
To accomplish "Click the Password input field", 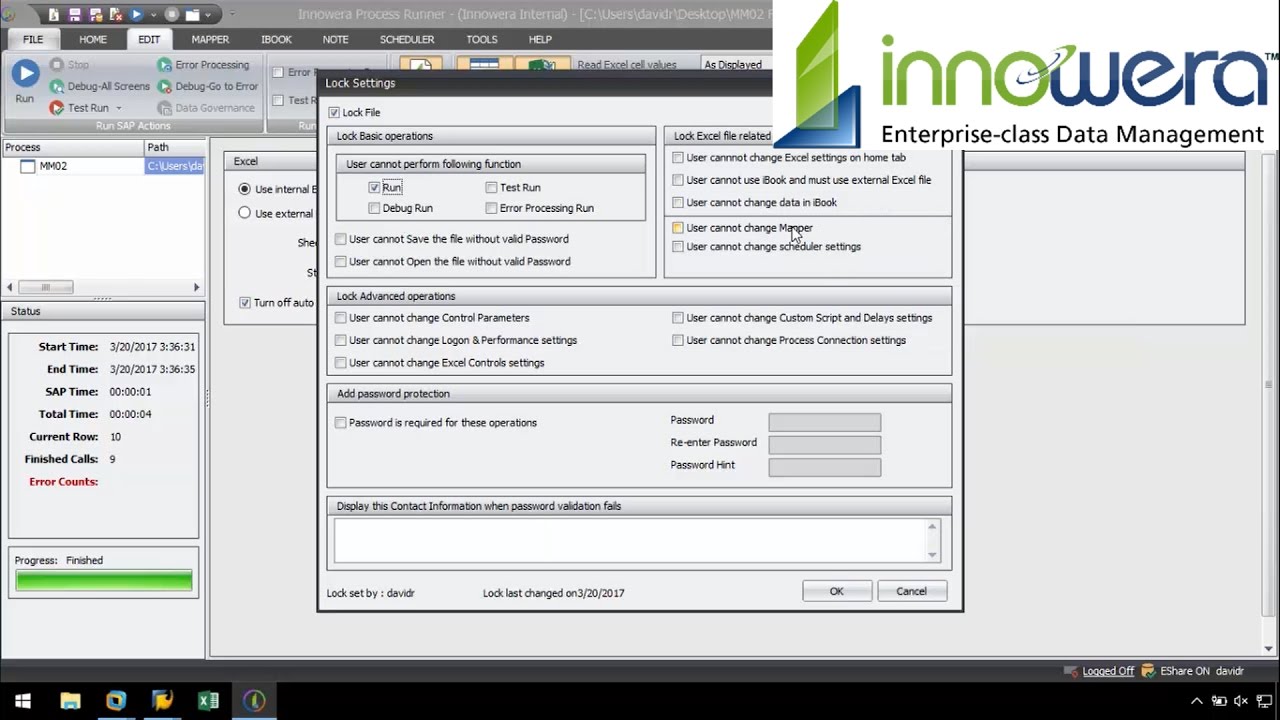I will 825,423.
